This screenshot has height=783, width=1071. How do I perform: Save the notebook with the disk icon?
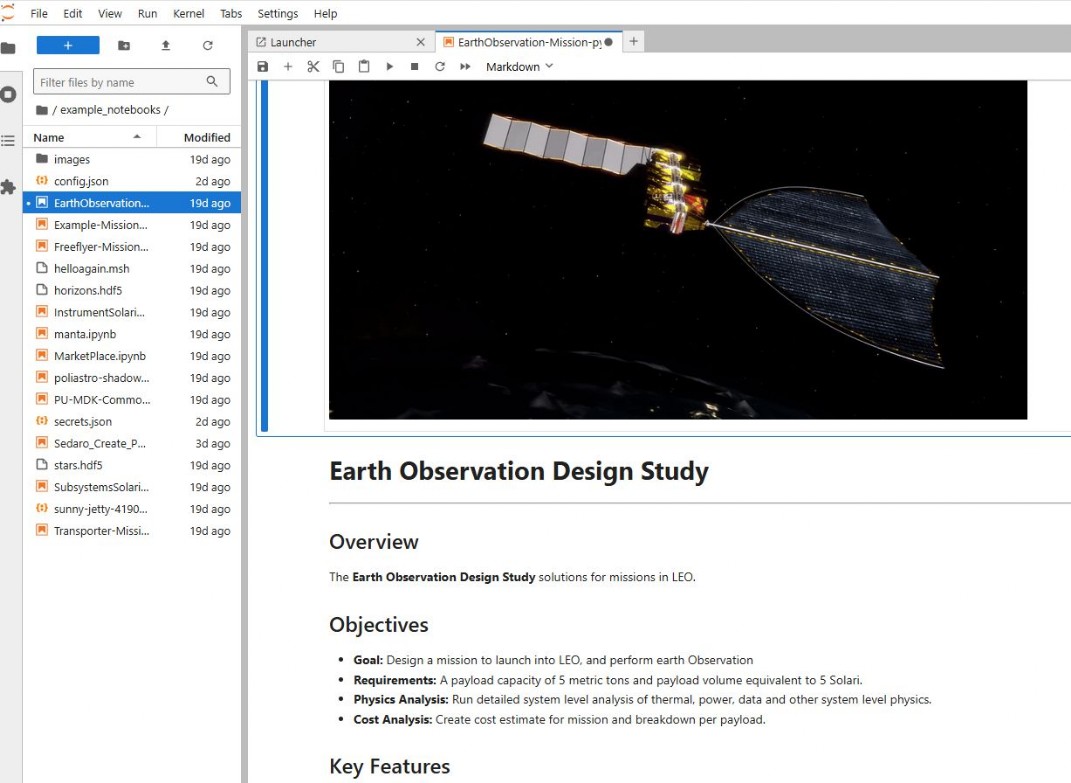coord(263,67)
